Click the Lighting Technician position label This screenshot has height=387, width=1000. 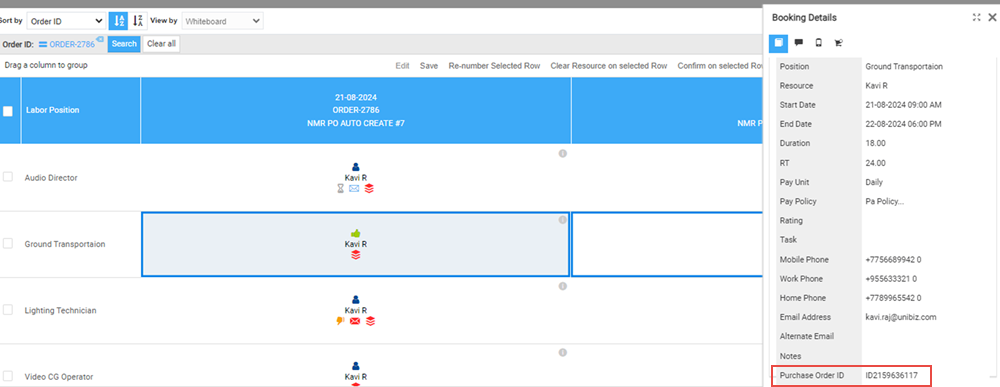tap(61, 310)
